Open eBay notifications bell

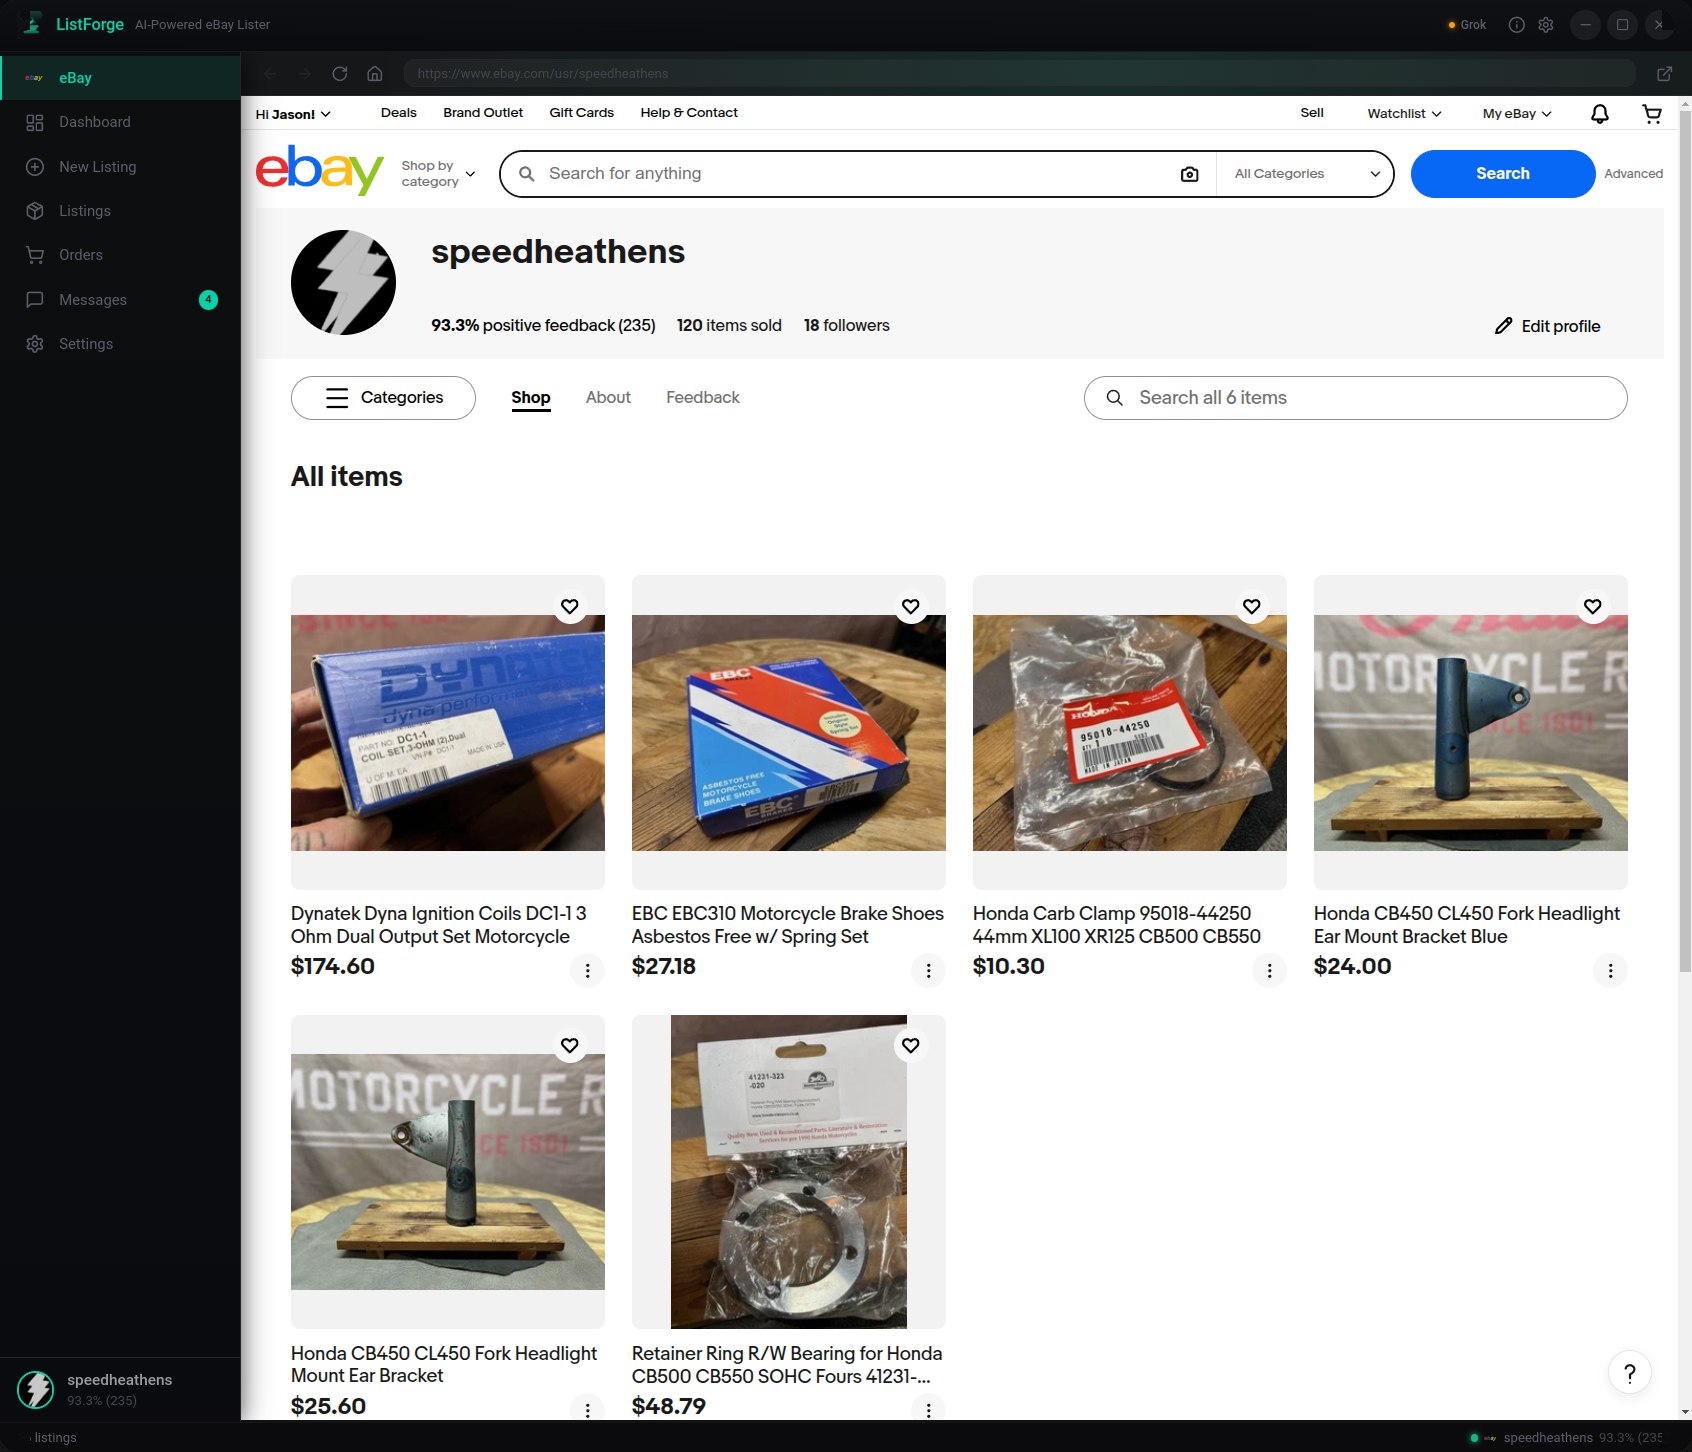coord(1600,114)
